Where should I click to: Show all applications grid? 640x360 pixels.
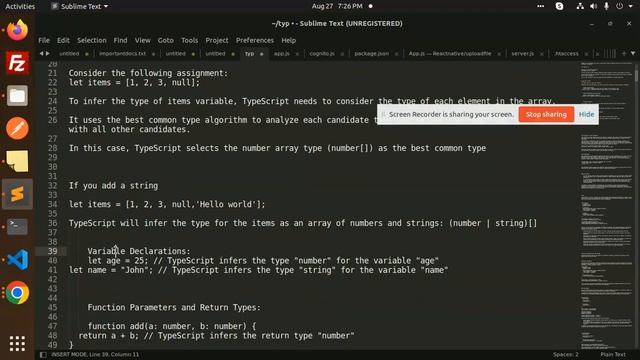tap(17, 344)
